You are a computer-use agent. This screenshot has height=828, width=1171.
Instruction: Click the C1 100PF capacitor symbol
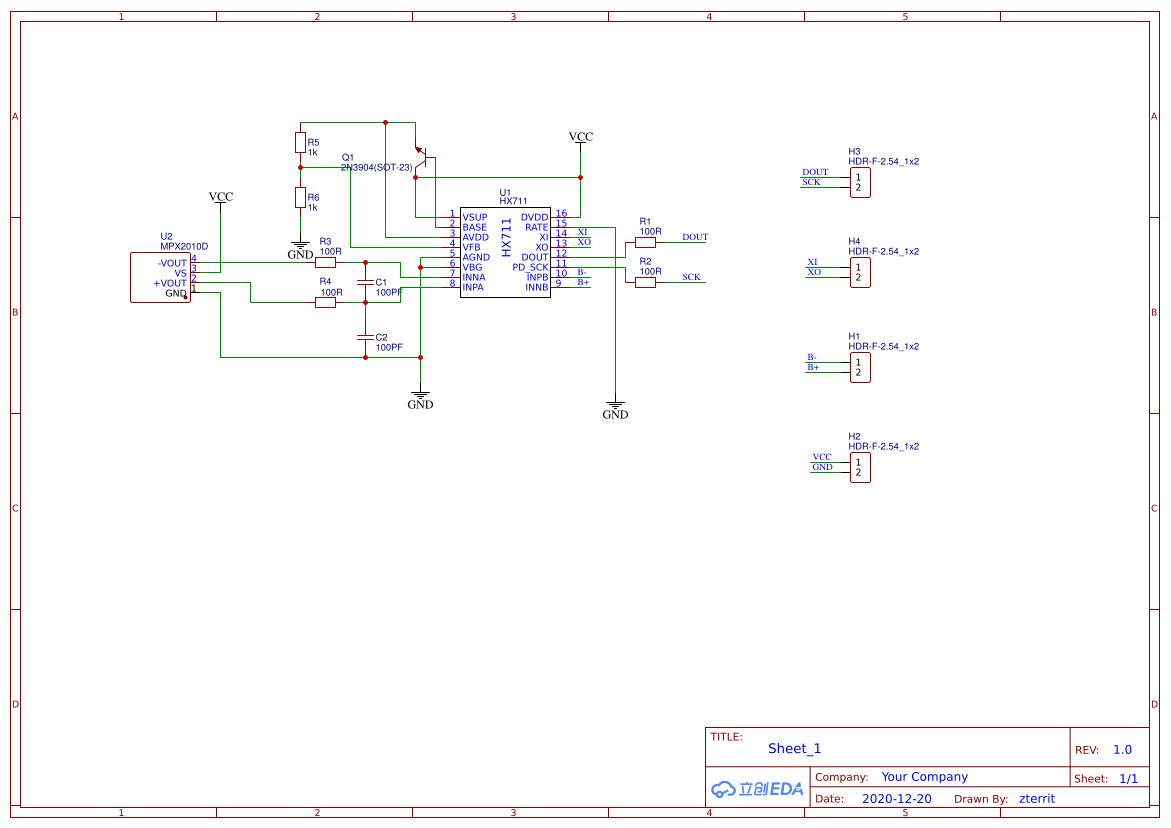[366, 283]
